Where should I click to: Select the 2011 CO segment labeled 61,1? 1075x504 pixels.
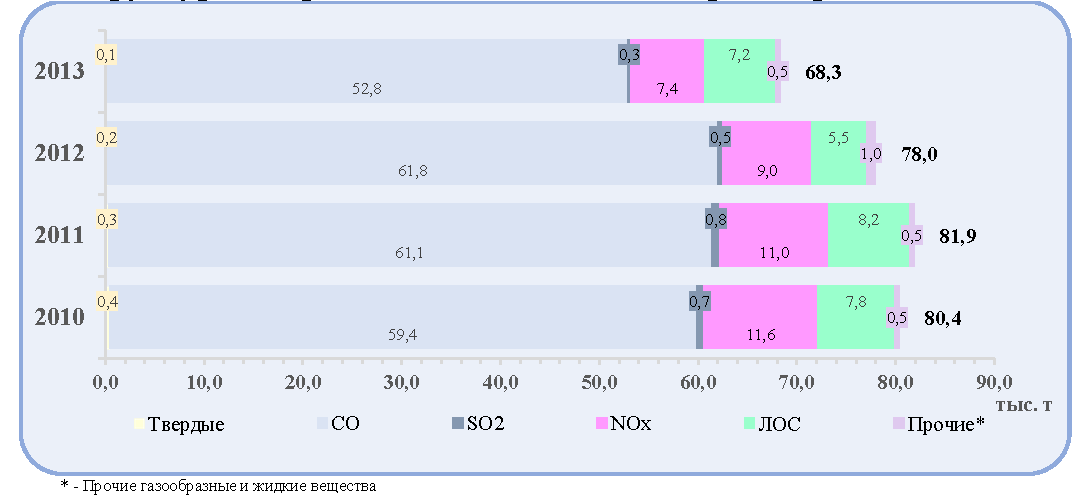click(409, 235)
